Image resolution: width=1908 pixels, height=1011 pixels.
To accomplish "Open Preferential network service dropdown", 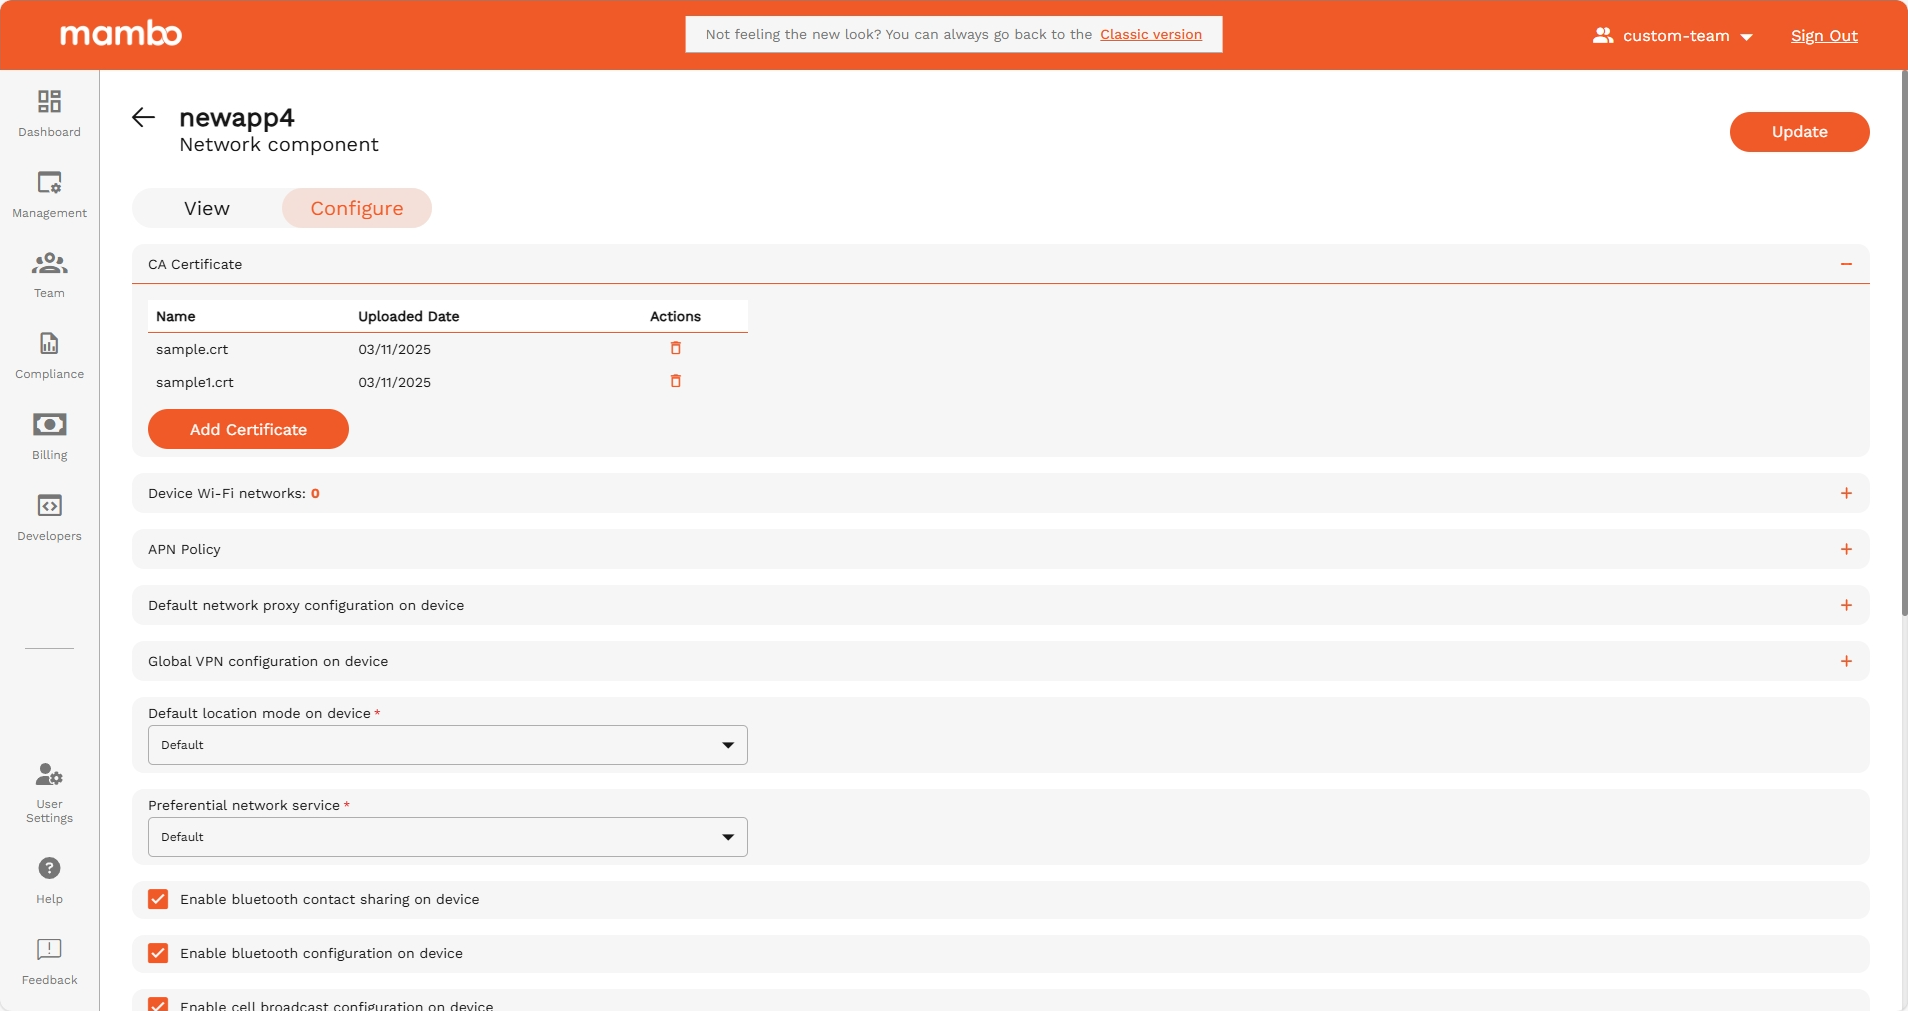I will point(447,837).
